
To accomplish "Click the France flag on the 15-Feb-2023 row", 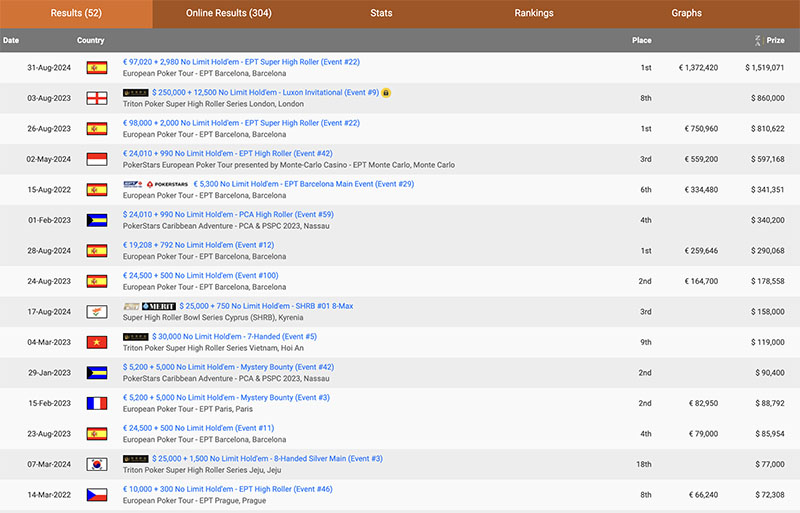I will pyautogui.click(x=96, y=404).
